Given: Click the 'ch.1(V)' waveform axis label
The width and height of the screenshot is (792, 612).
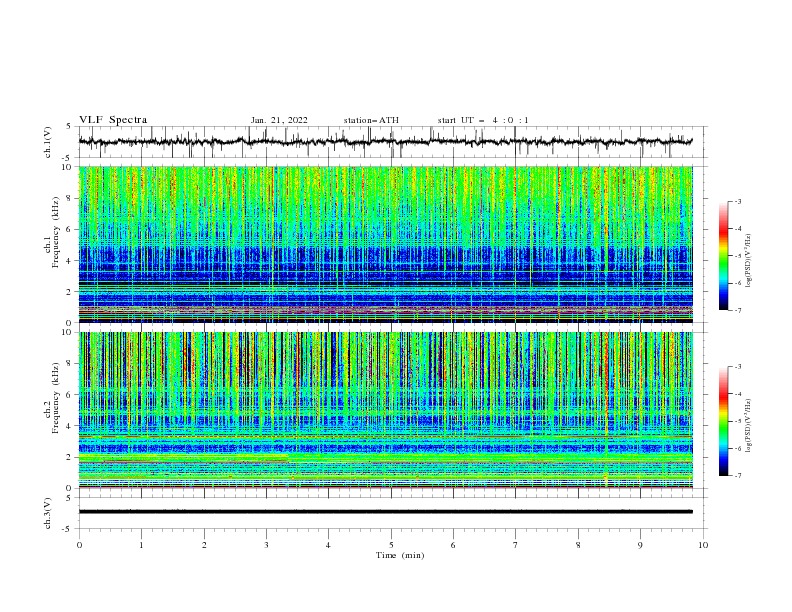Looking at the screenshot, I should 48,142.
